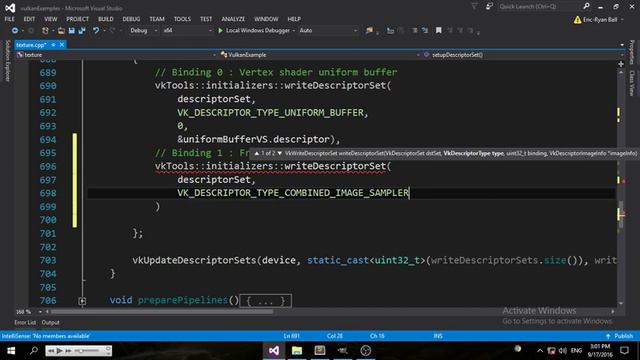
Task: Open File Explorer from the taskbar
Action: click(297, 351)
